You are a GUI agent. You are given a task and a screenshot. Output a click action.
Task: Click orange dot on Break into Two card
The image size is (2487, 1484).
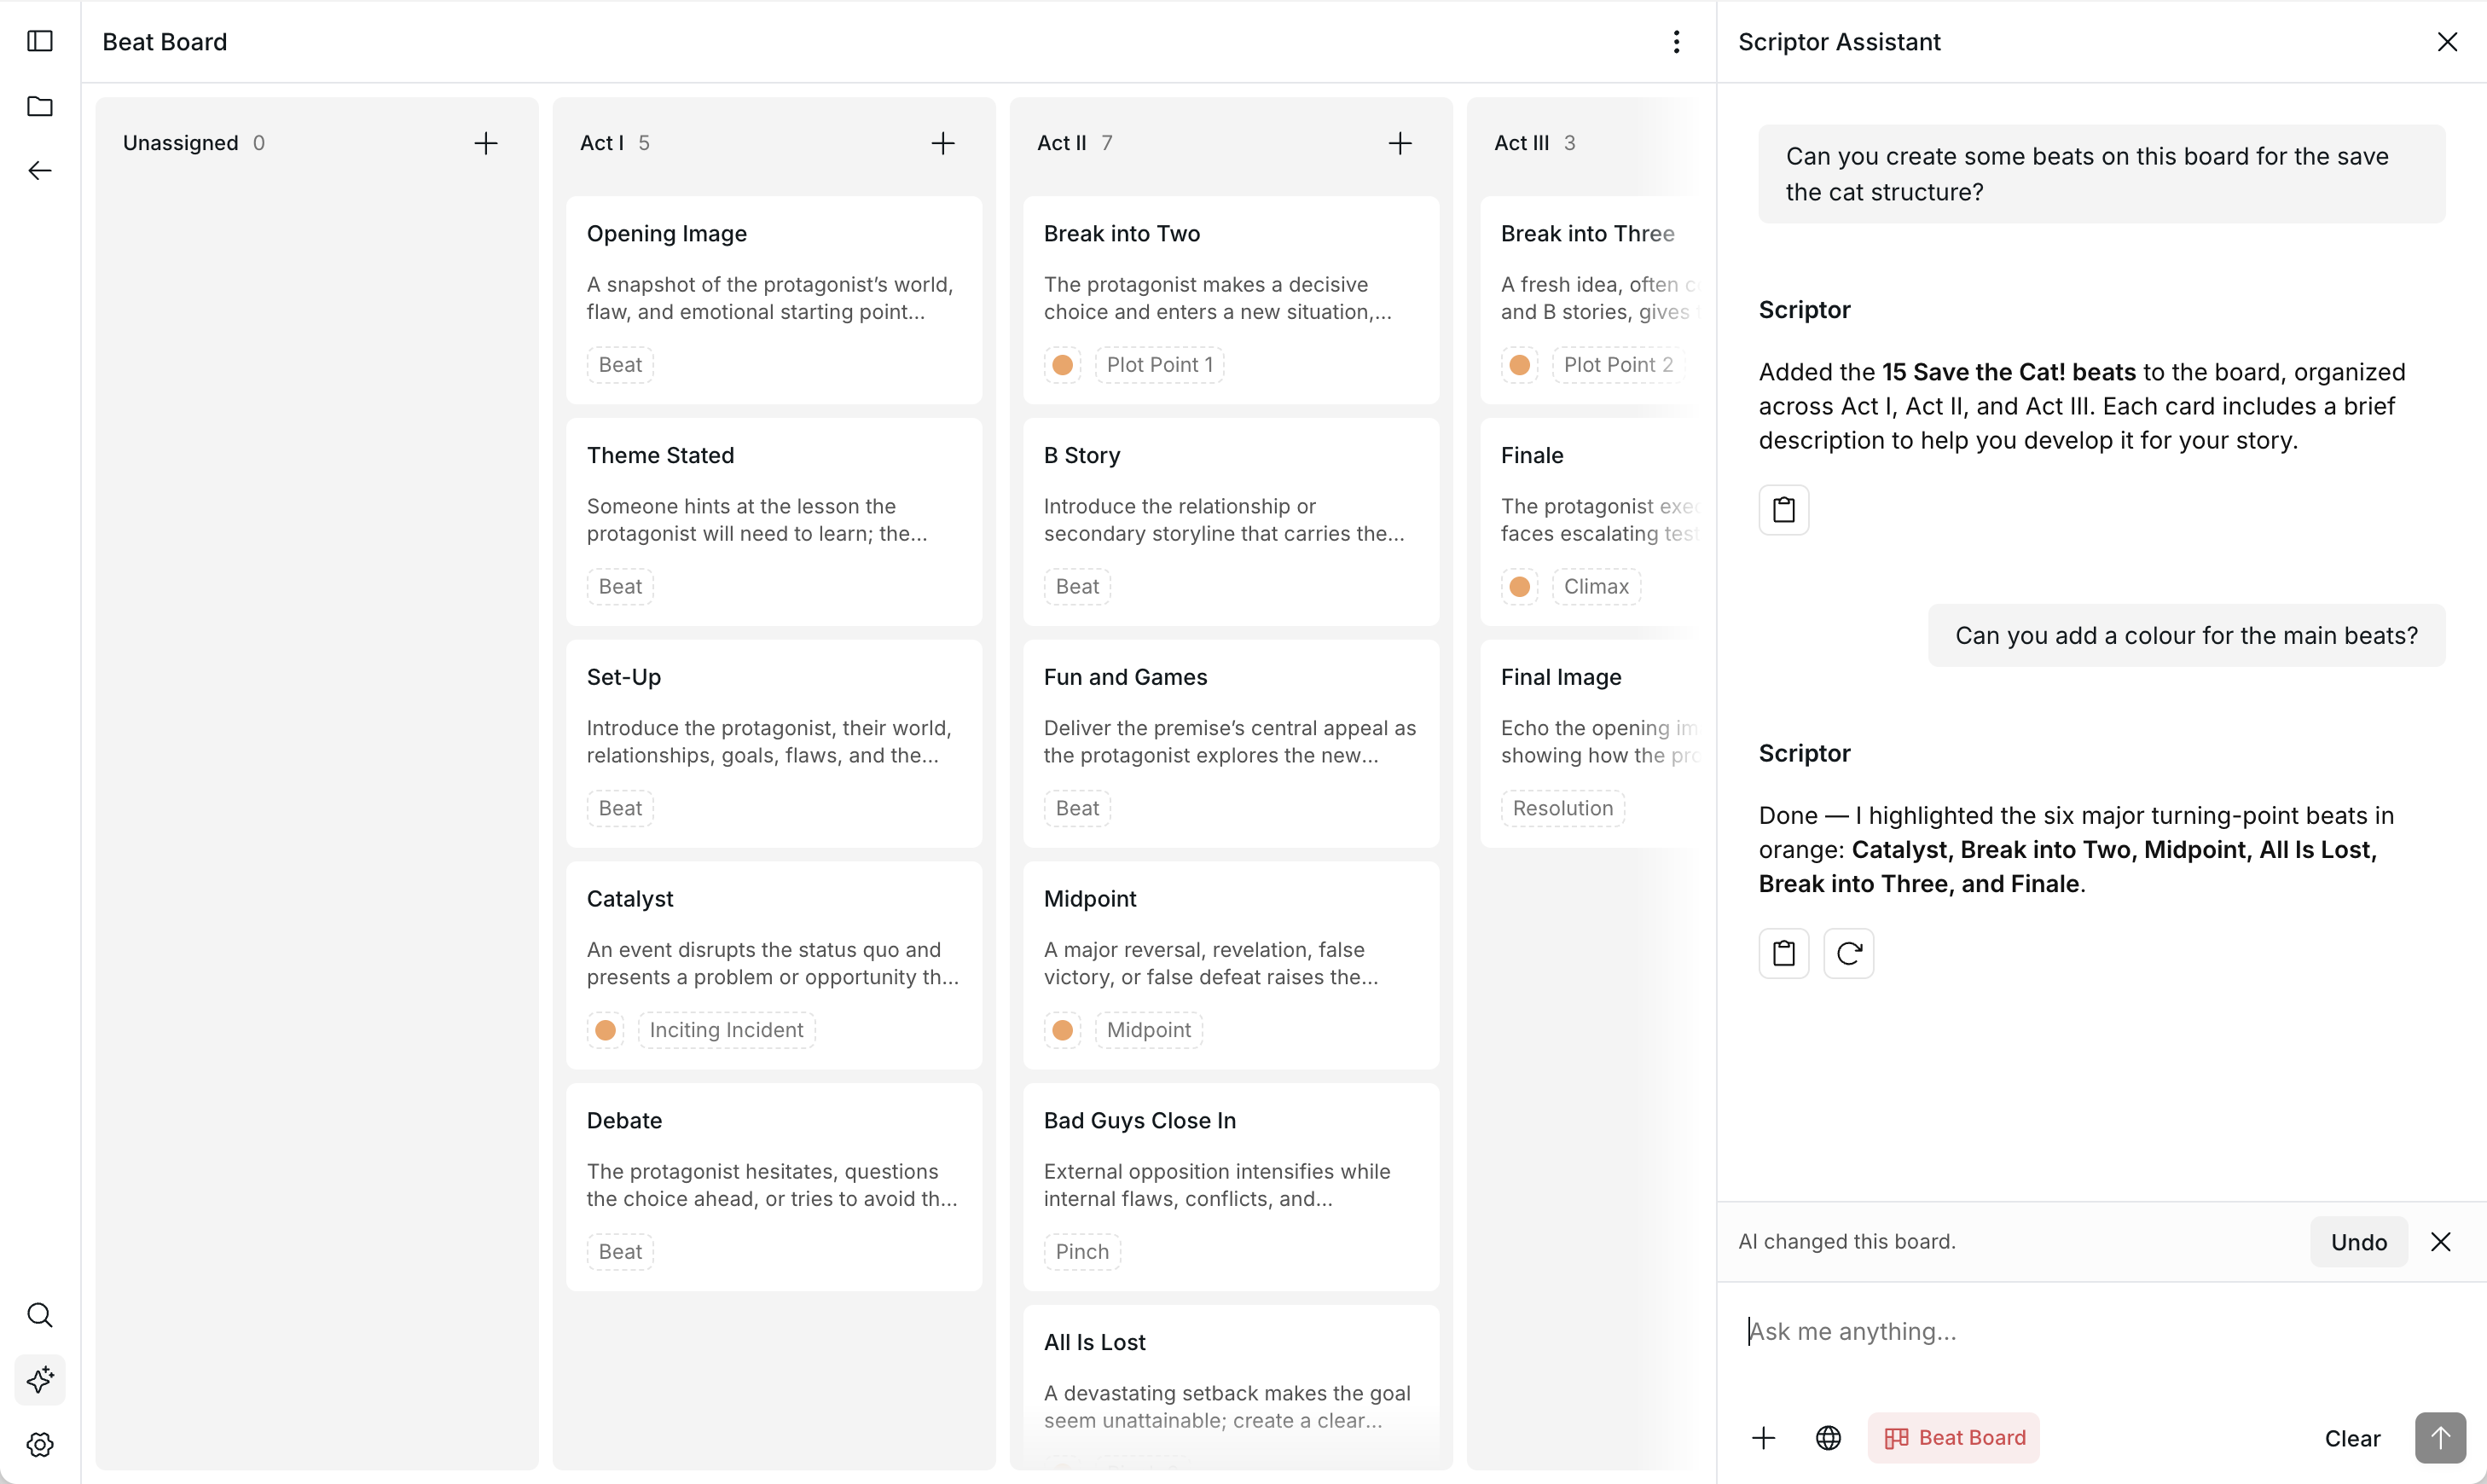coord(1062,365)
